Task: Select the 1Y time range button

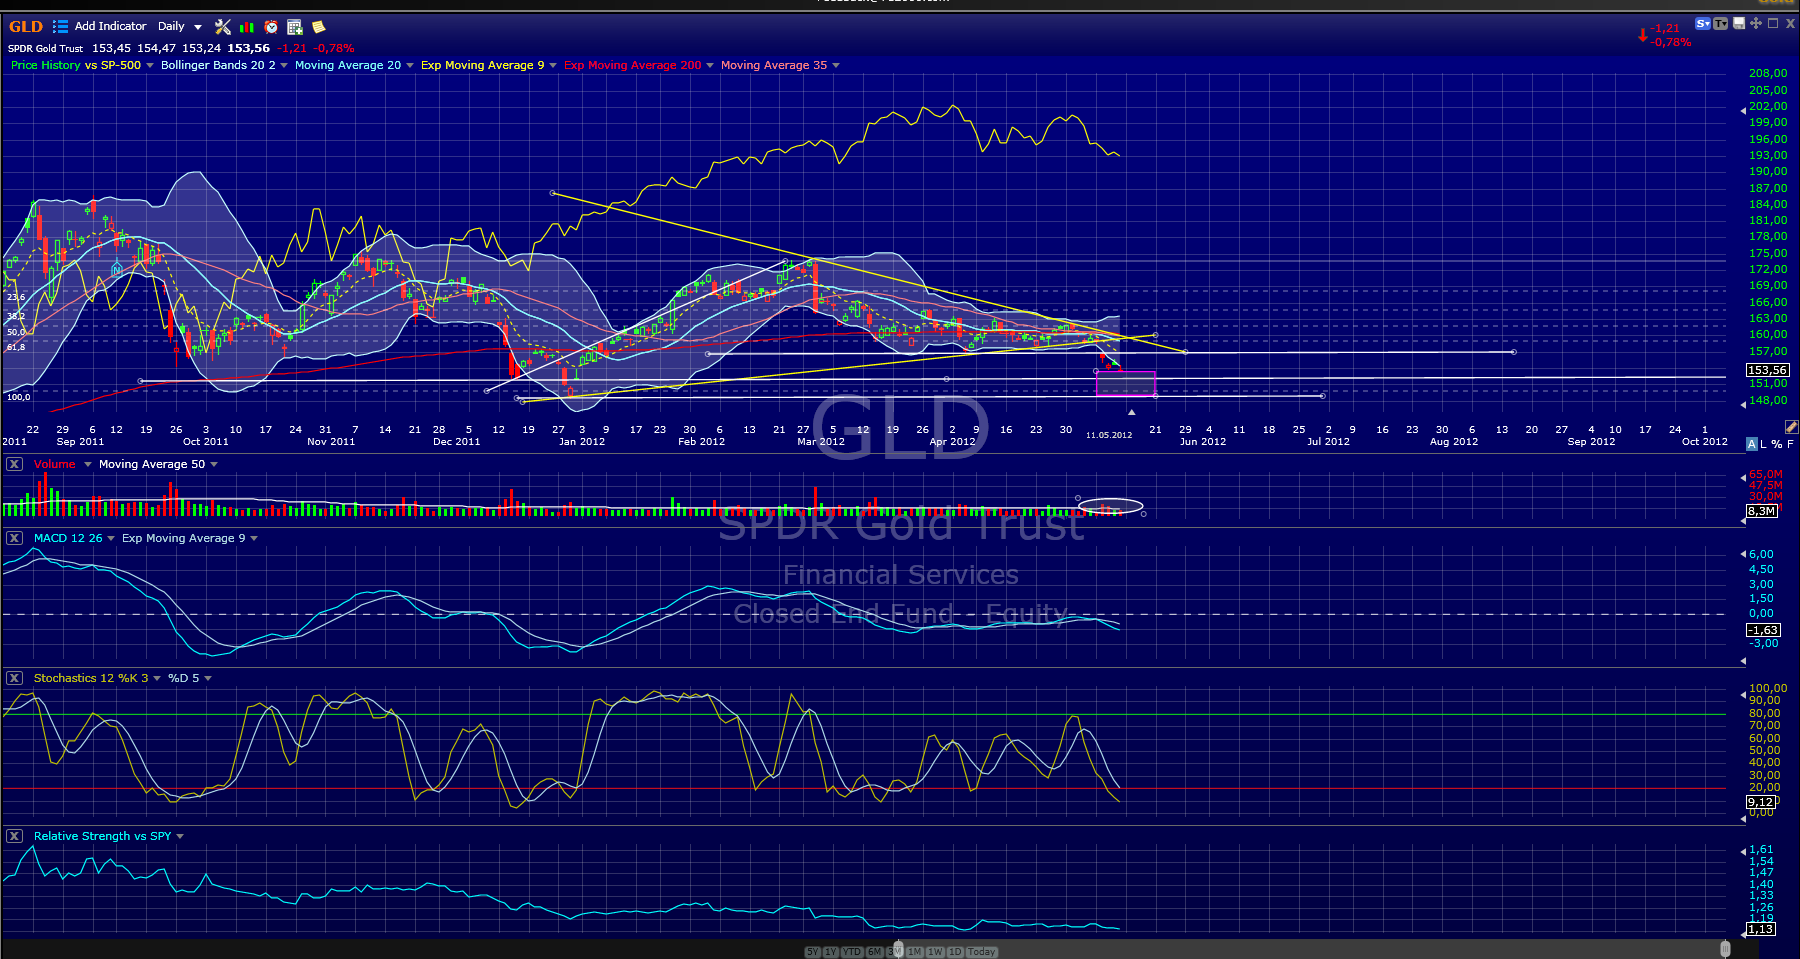Action: click(831, 952)
